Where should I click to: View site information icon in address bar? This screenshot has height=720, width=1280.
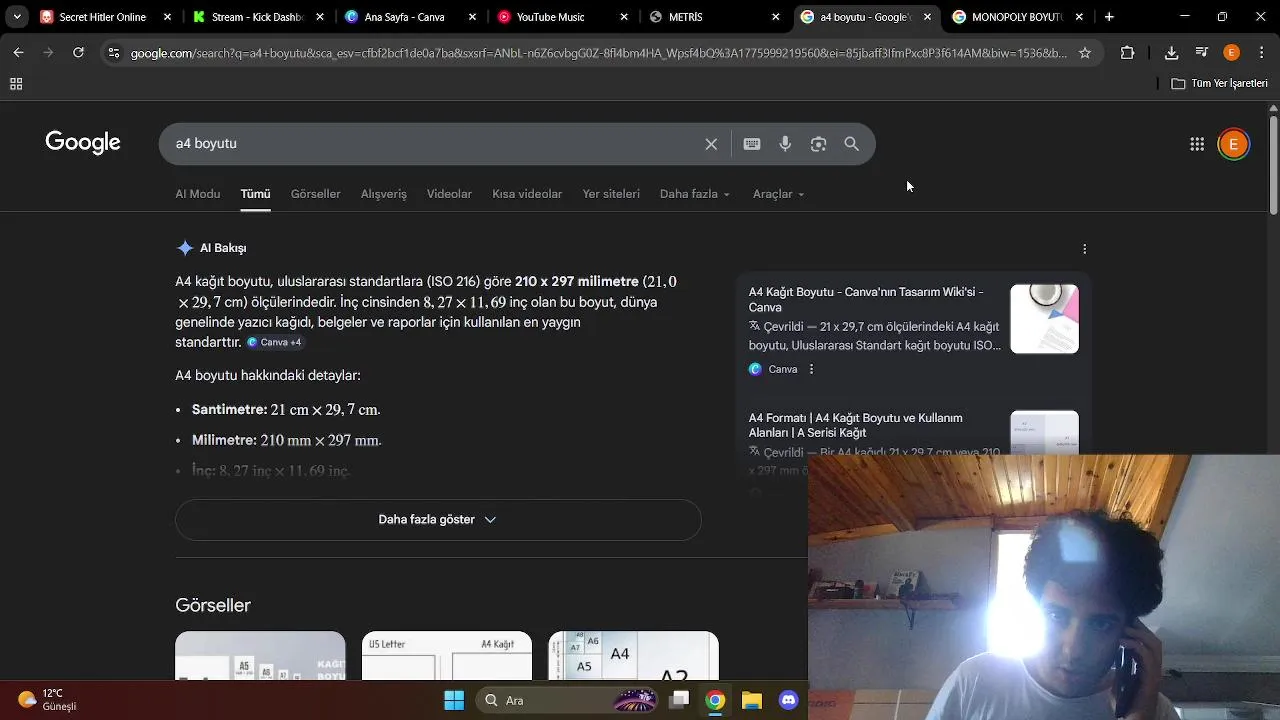114,53
